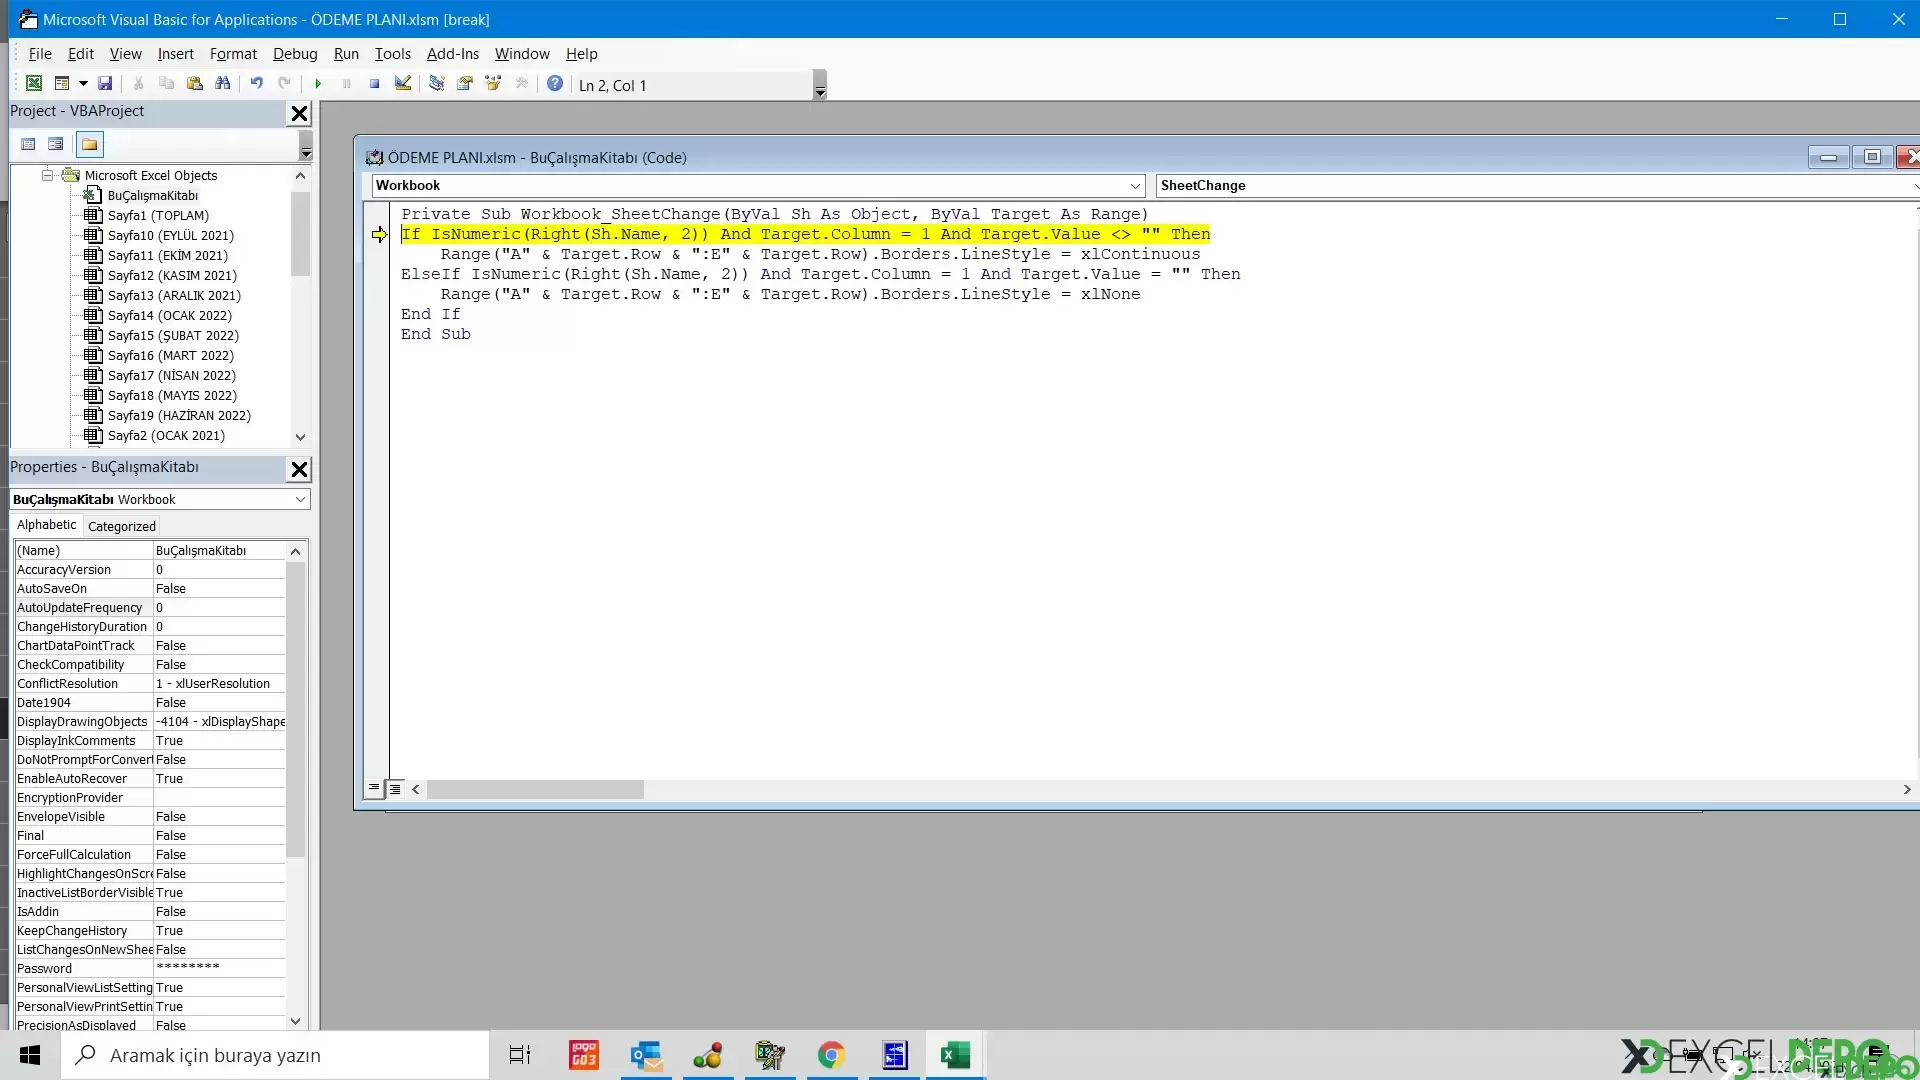Image resolution: width=1920 pixels, height=1080 pixels.
Task: Select Sayfa16 (MART 2022) in tree
Action: 171,355
